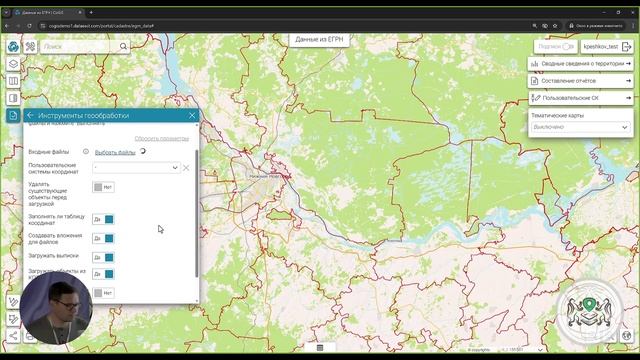This screenshot has width=640, height=360.
Task: Toggle the Подписи switch at top right
Action: point(568,47)
